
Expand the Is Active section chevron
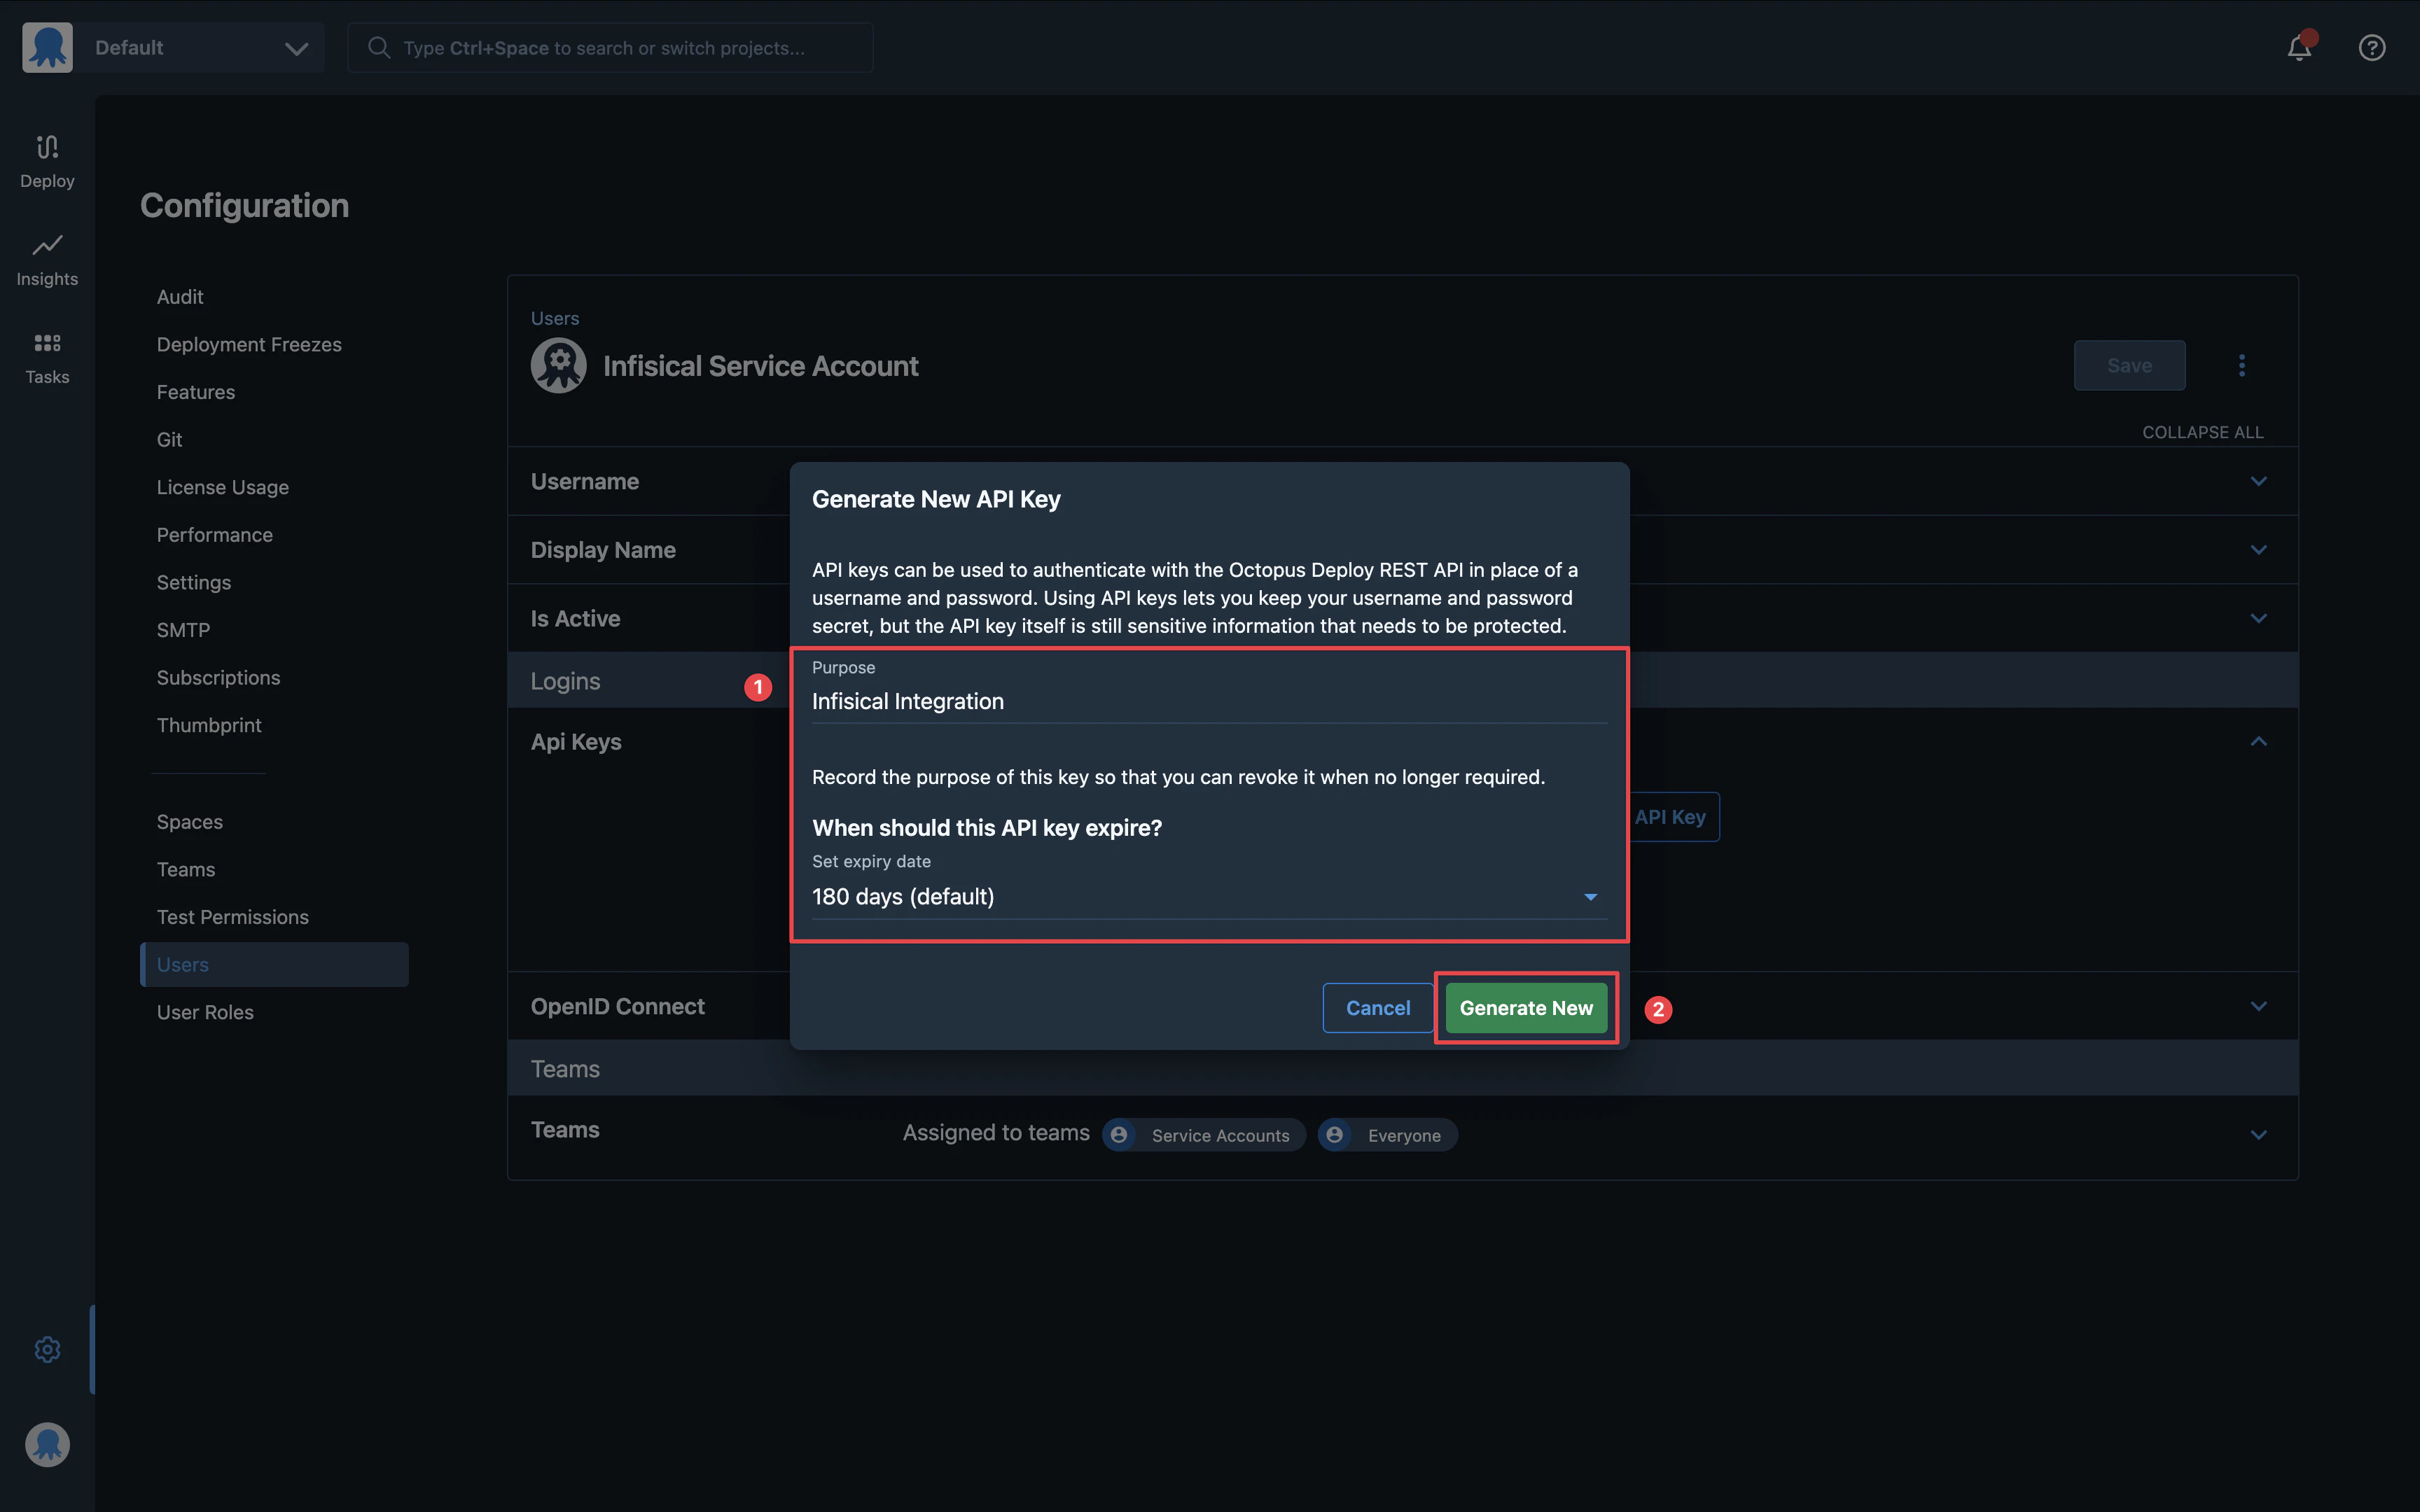2258,618
